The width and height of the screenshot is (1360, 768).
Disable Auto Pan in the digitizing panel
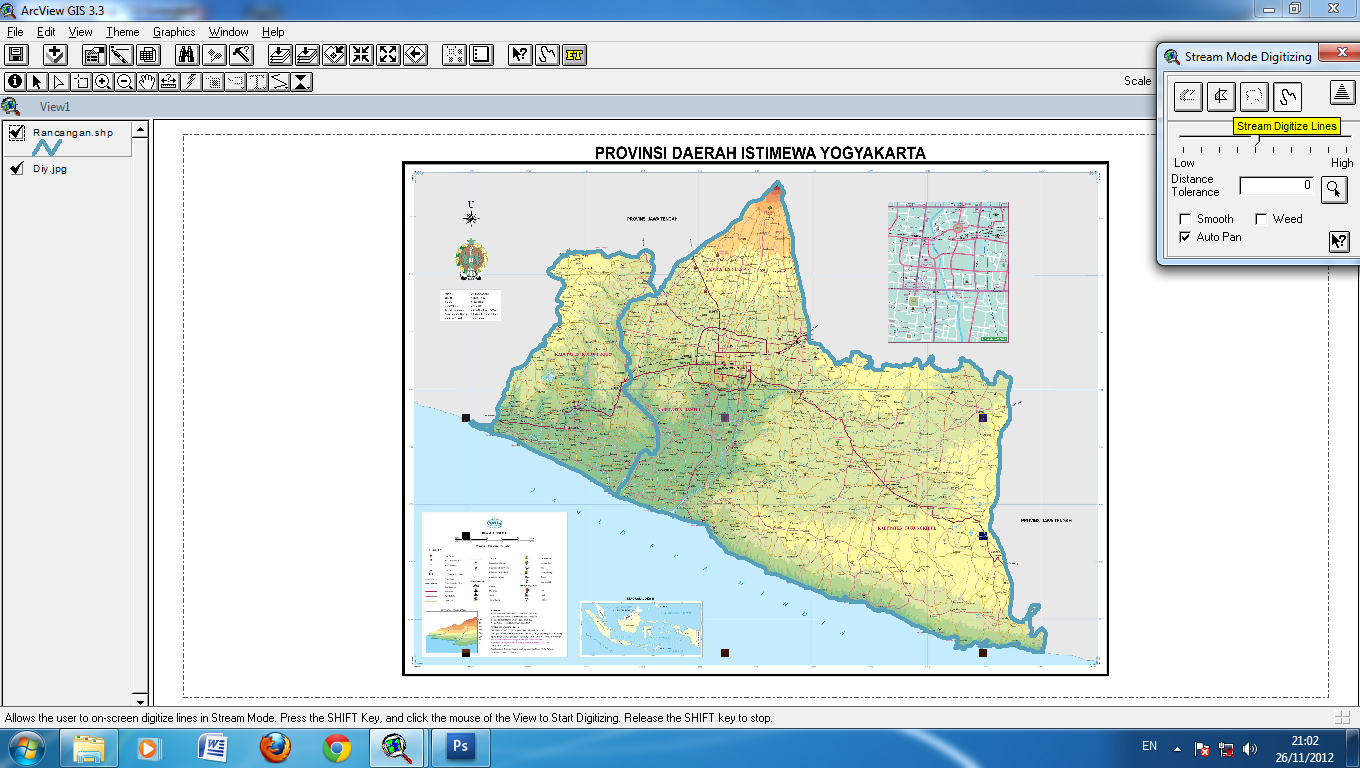pyautogui.click(x=1186, y=237)
